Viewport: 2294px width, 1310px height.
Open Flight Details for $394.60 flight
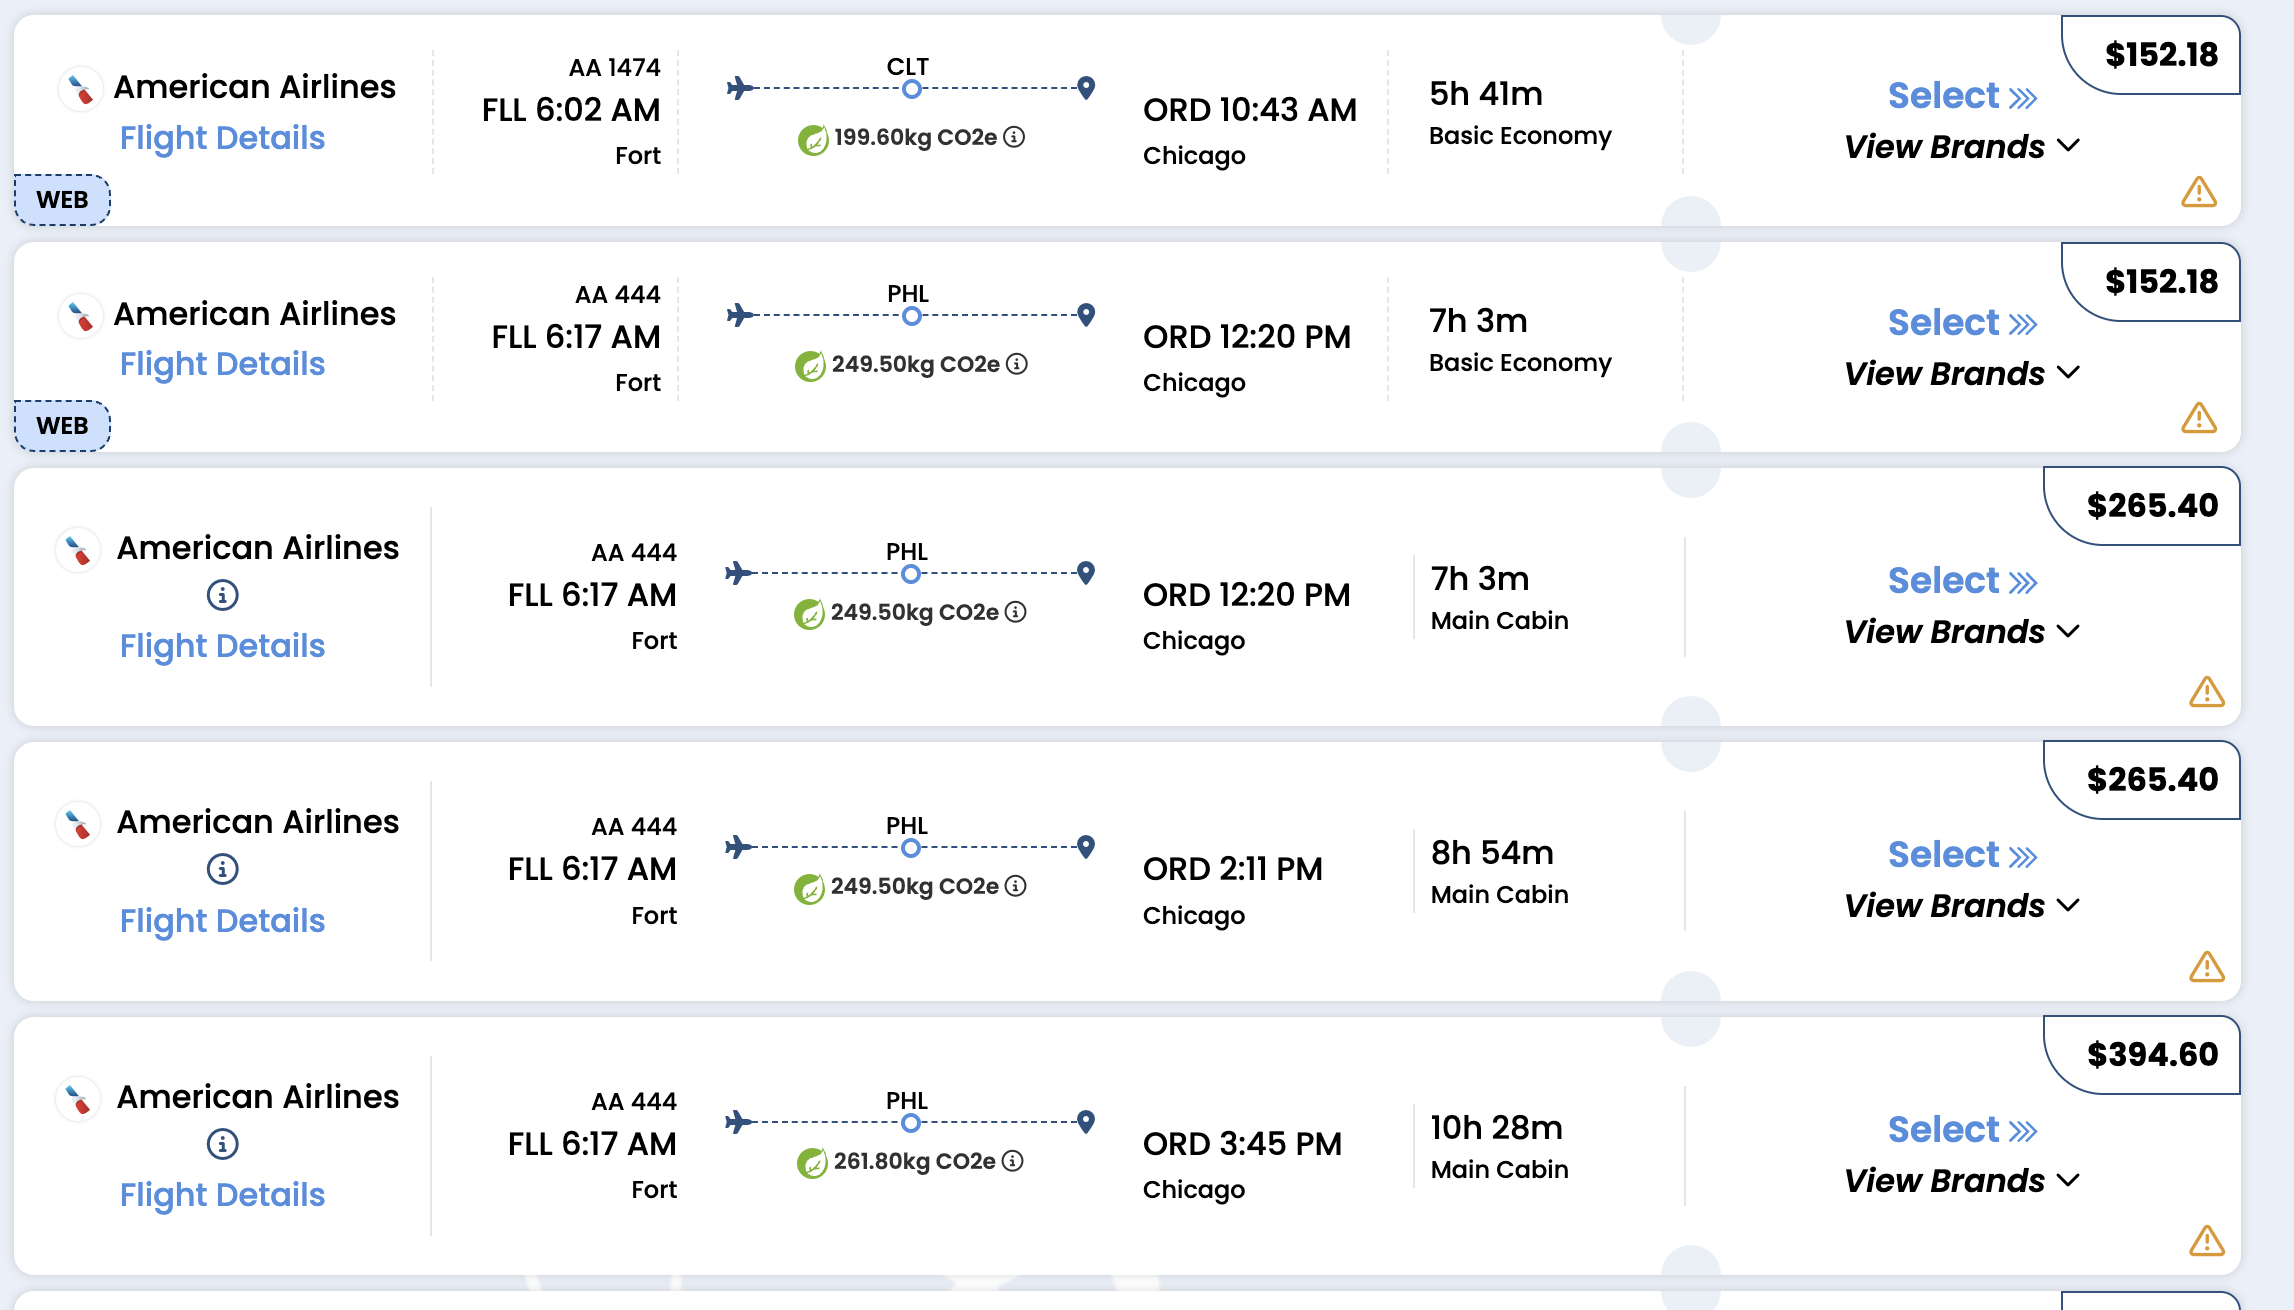point(222,1195)
